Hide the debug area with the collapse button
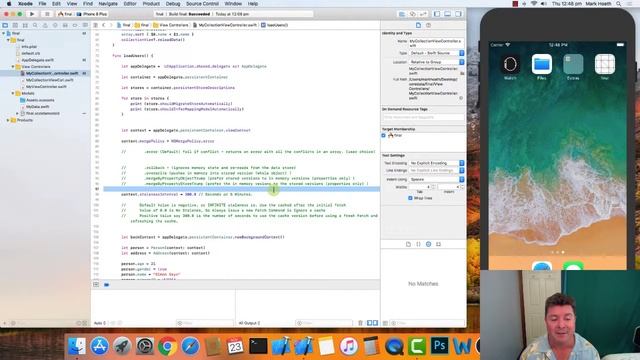The image size is (640, 360). coord(96,284)
